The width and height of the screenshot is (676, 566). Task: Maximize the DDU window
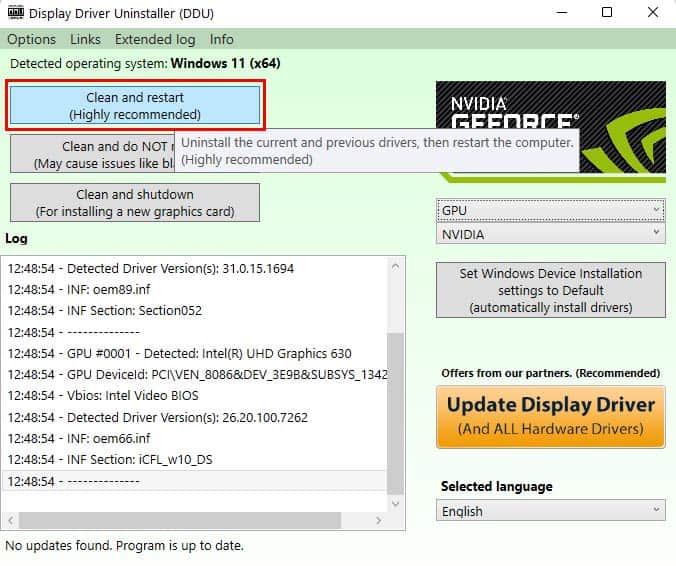click(607, 12)
